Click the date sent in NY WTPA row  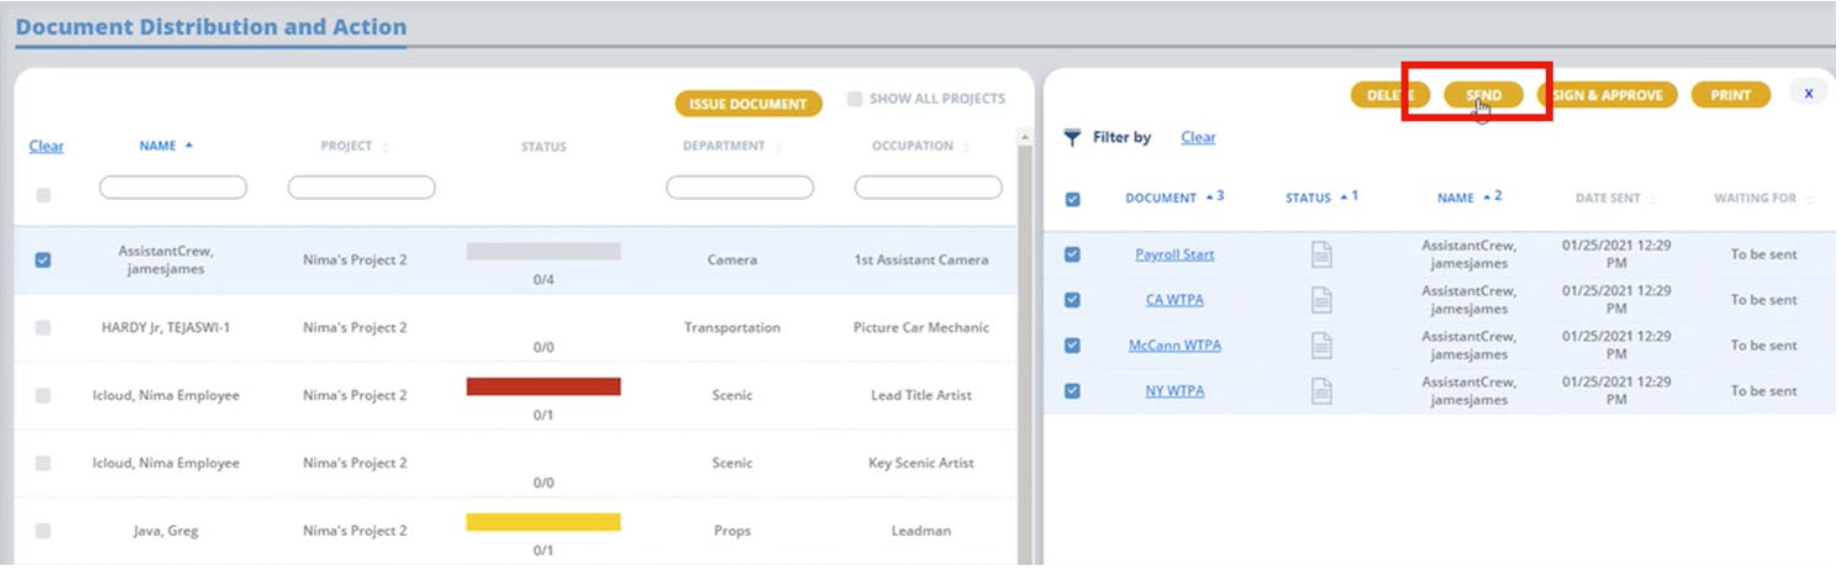[1616, 391]
